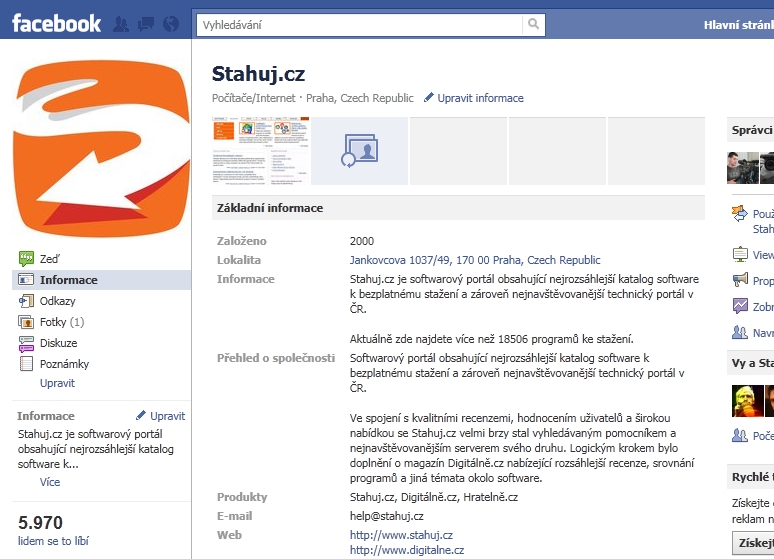This screenshot has height=559, width=774.
Task: Open Poznámky in the sidebar
Action: pos(64,364)
